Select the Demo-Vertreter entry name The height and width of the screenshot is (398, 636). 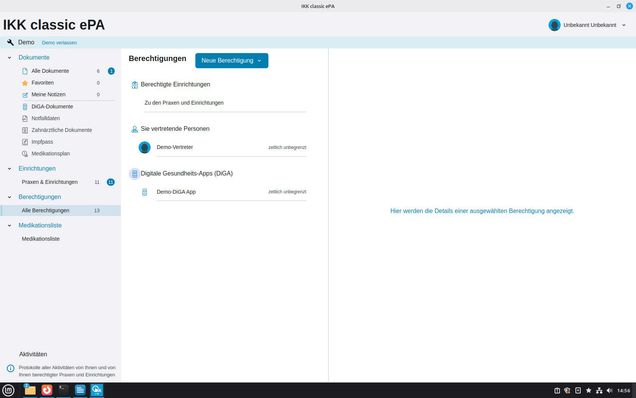[175, 147]
